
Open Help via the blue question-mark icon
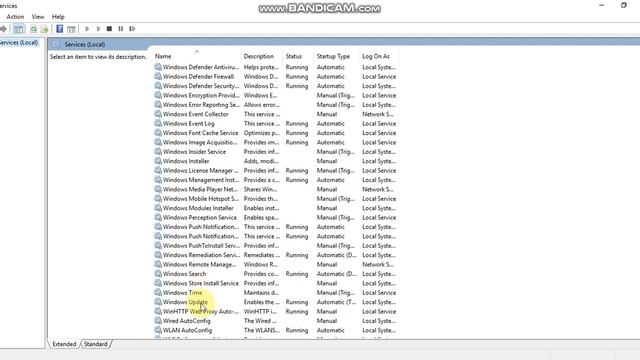(60, 29)
